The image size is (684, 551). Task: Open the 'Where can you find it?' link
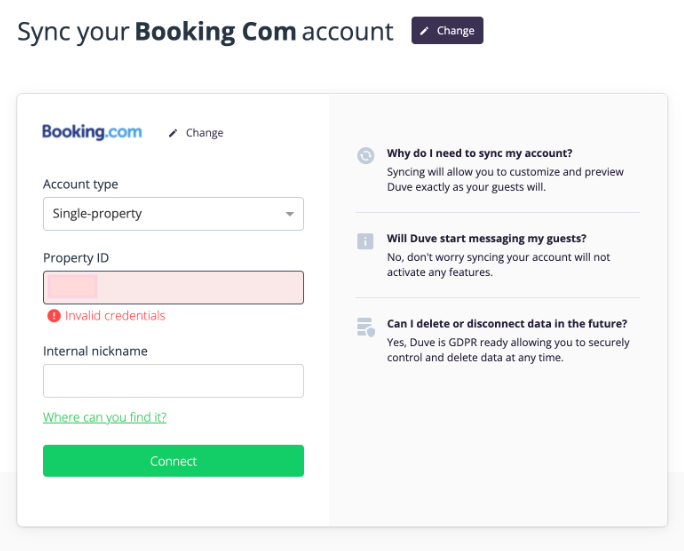[105, 417]
